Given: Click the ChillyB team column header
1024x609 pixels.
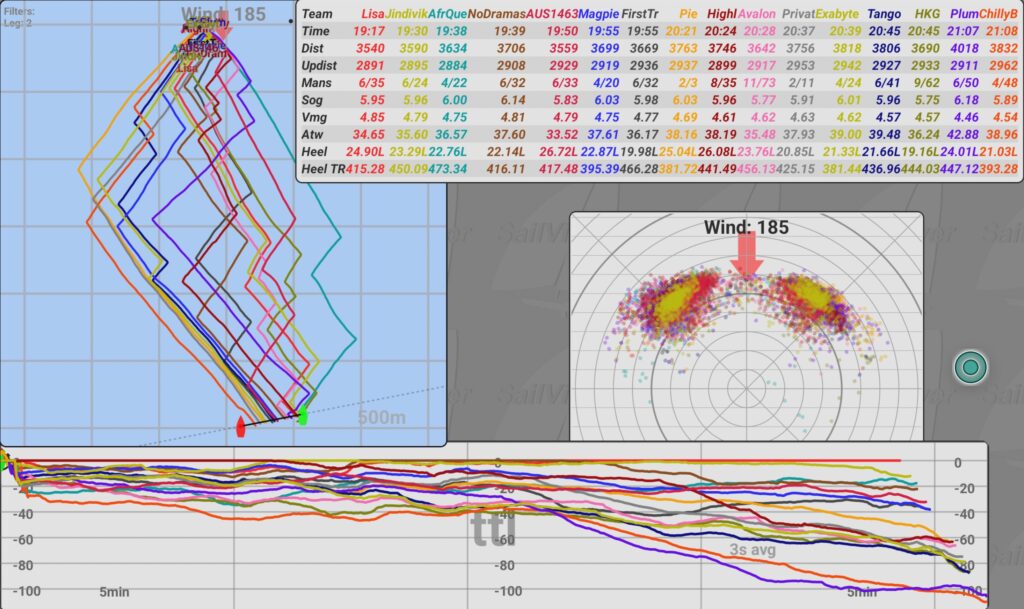Looking at the screenshot, I should pos(997,14).
